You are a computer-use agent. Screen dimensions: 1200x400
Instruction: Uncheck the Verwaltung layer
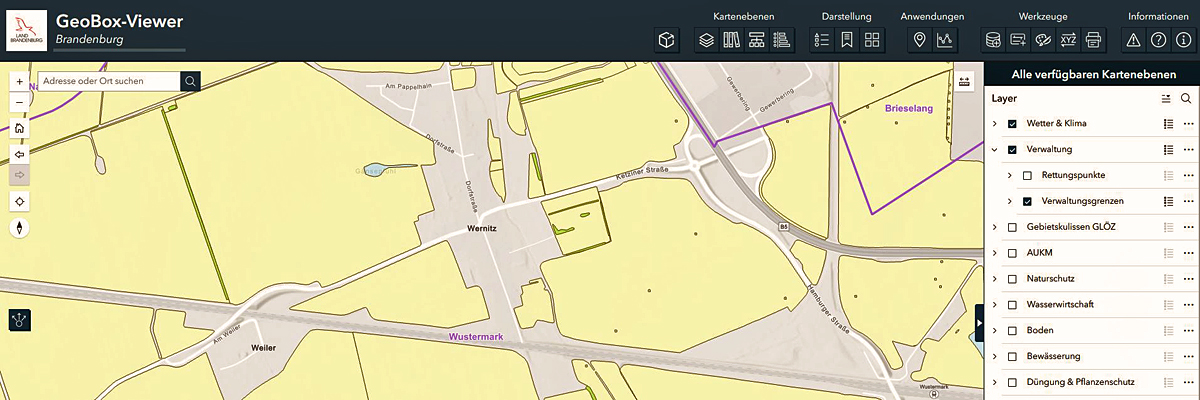point(1013,150)
